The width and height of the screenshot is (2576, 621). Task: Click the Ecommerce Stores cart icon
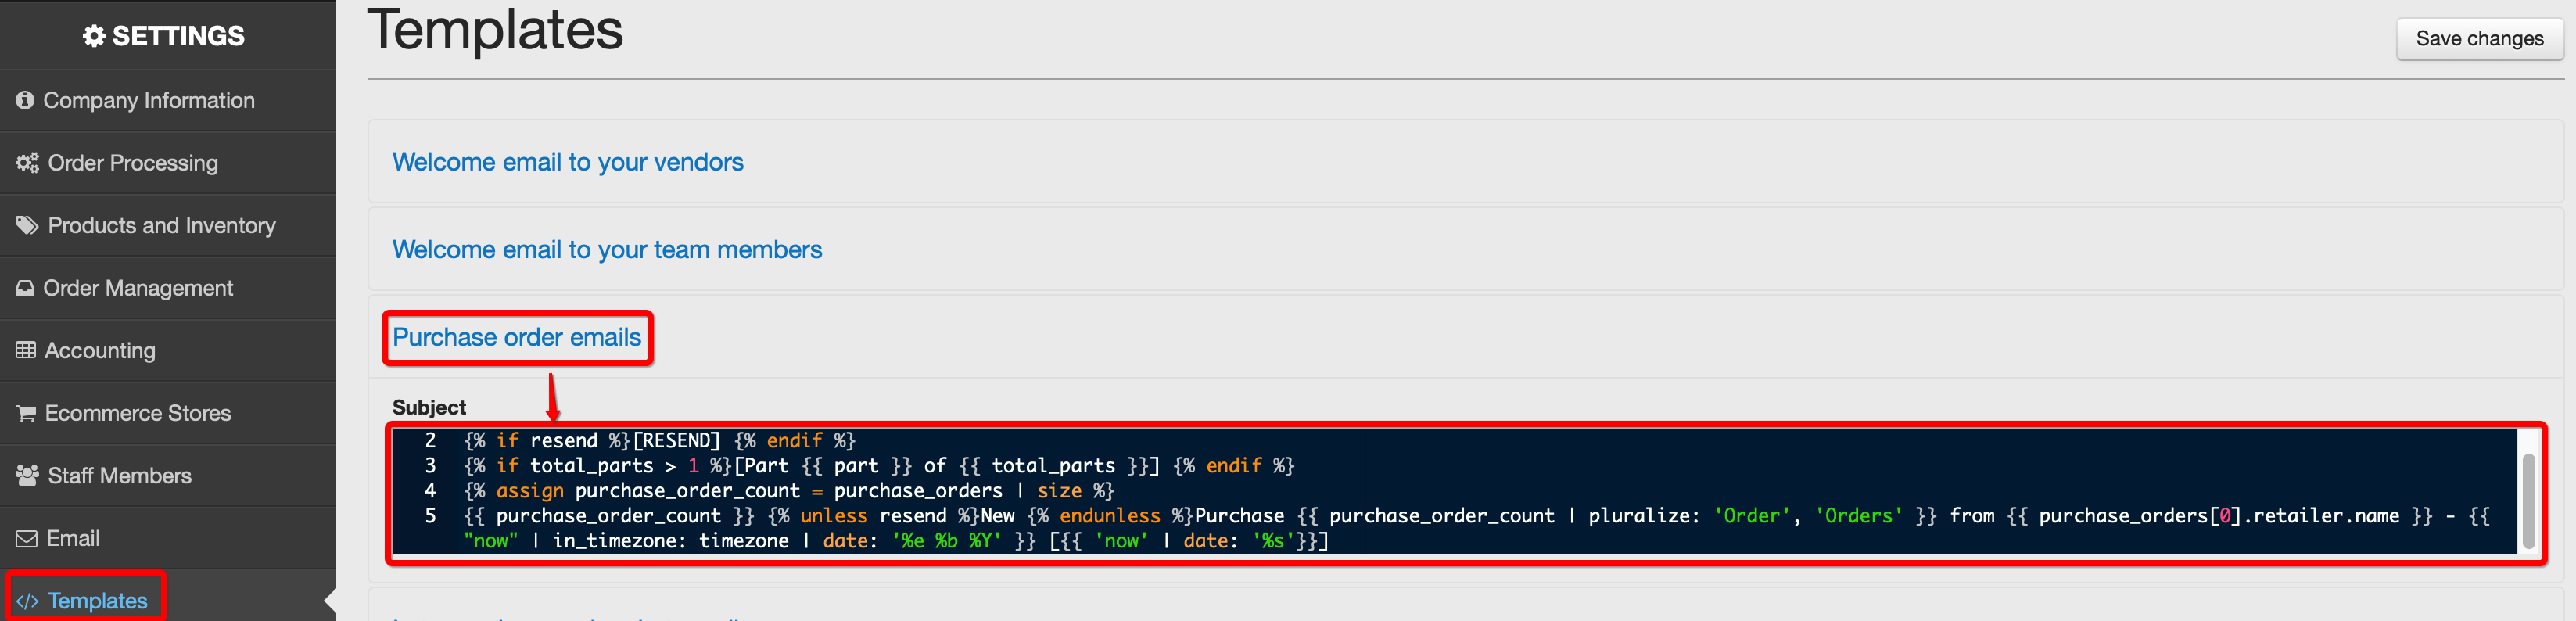pyautogui.click(x=26, y=413)
